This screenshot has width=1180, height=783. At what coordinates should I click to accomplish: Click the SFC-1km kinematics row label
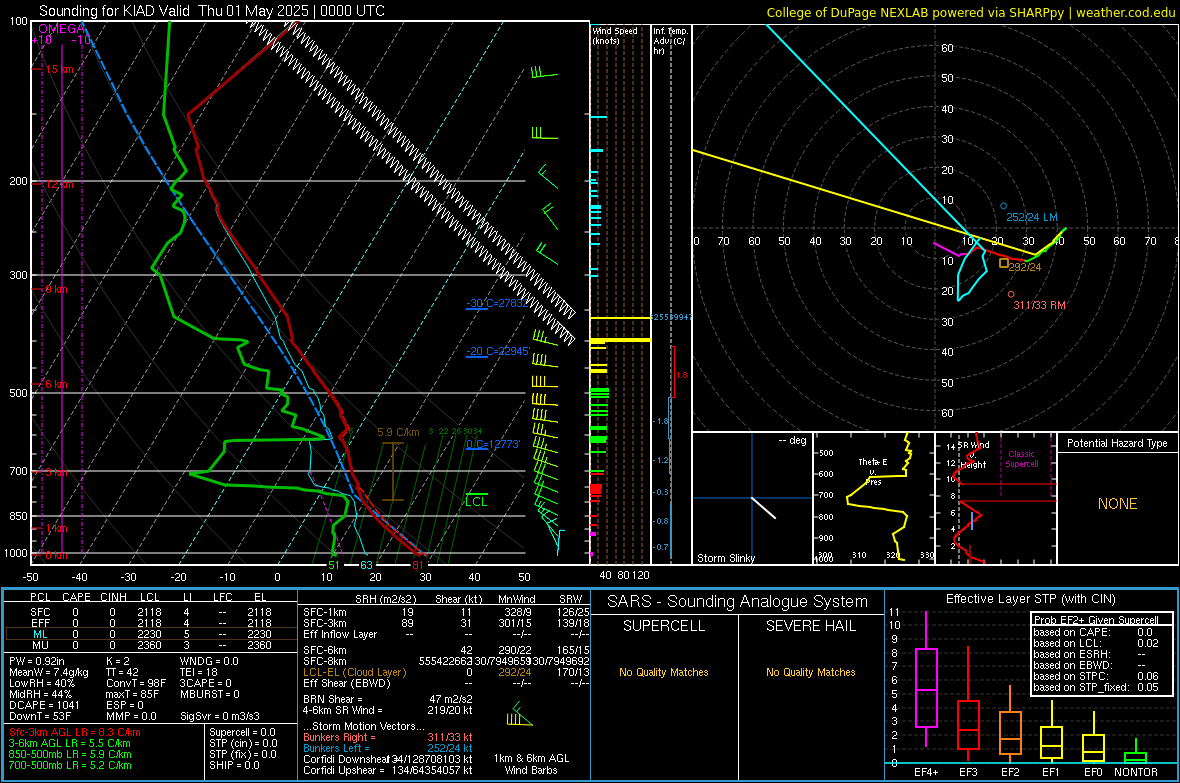click(325, 612)
